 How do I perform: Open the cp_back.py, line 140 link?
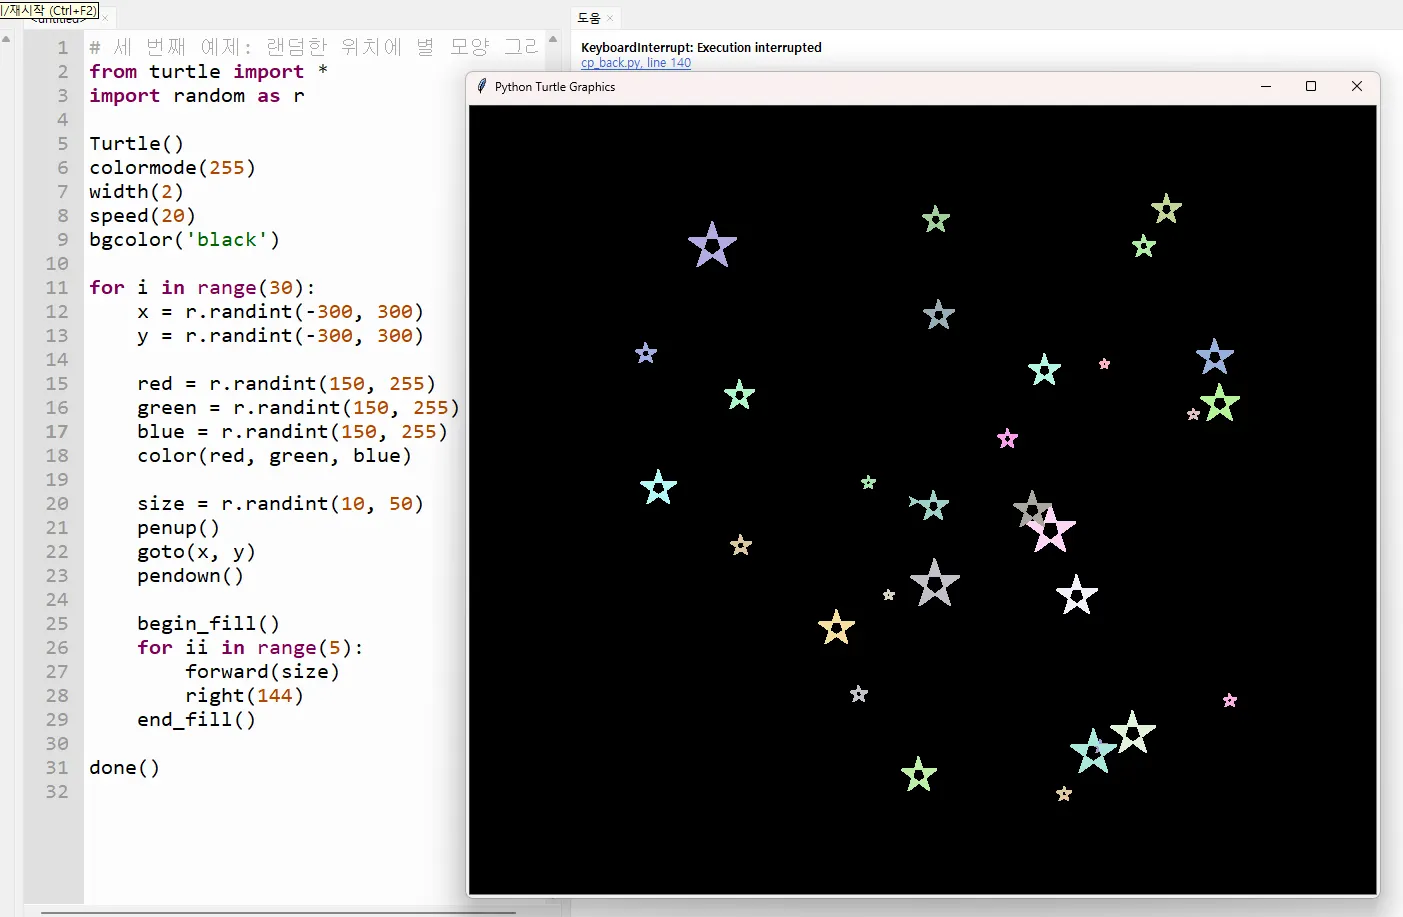point(636,62)
